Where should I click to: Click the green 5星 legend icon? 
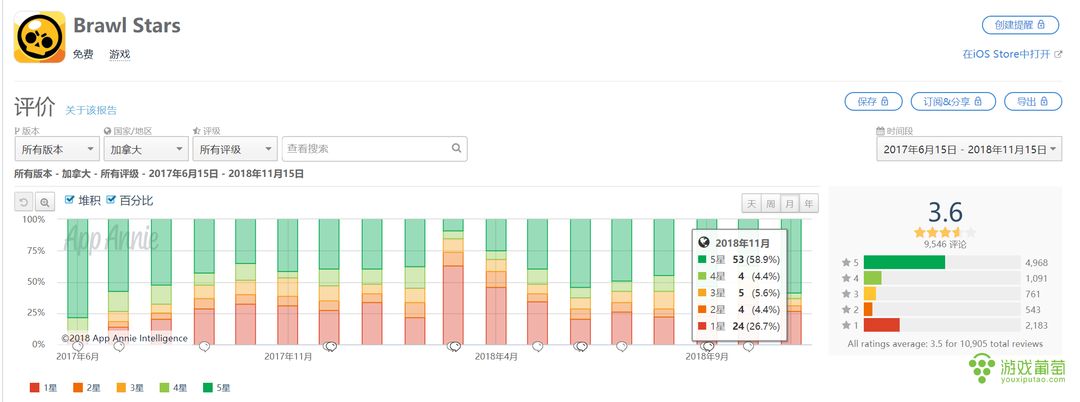(x=206, y=388)
